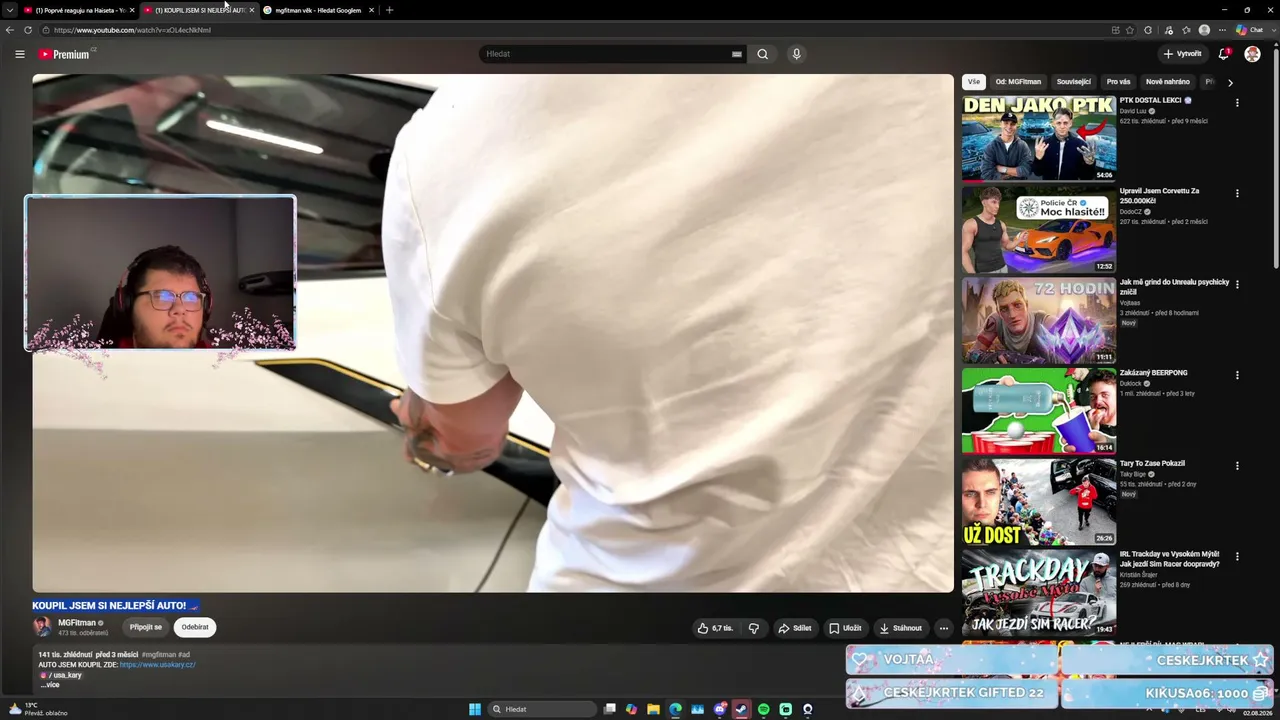This screenshot has height=720, width=1280.
Task: Select the Nově nahráno filter chip
Action: pos(1168,82)
